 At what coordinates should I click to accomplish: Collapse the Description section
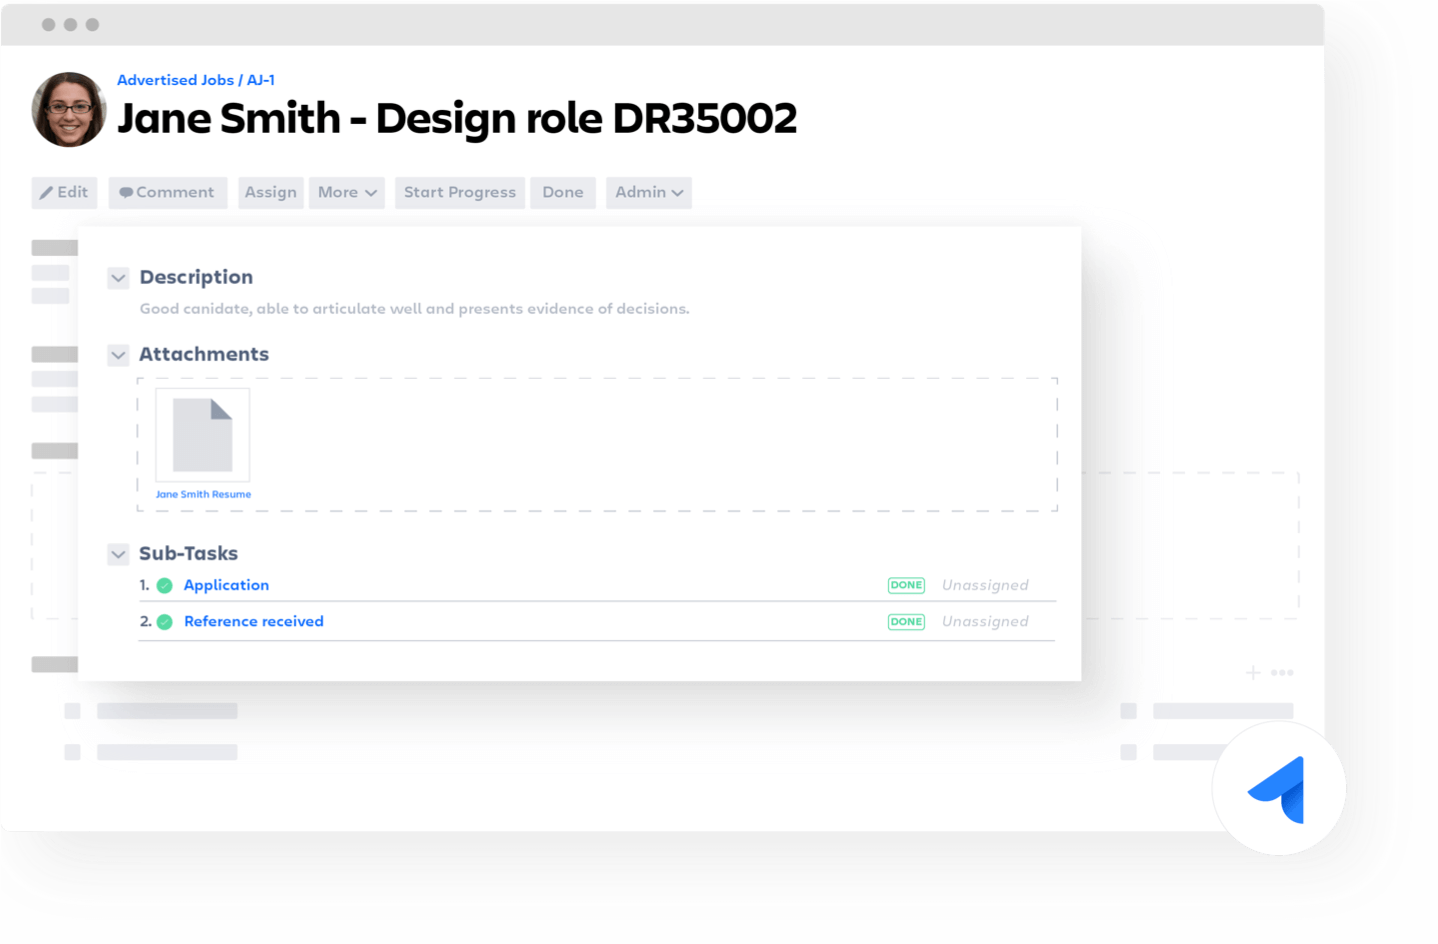coord(118,278)
